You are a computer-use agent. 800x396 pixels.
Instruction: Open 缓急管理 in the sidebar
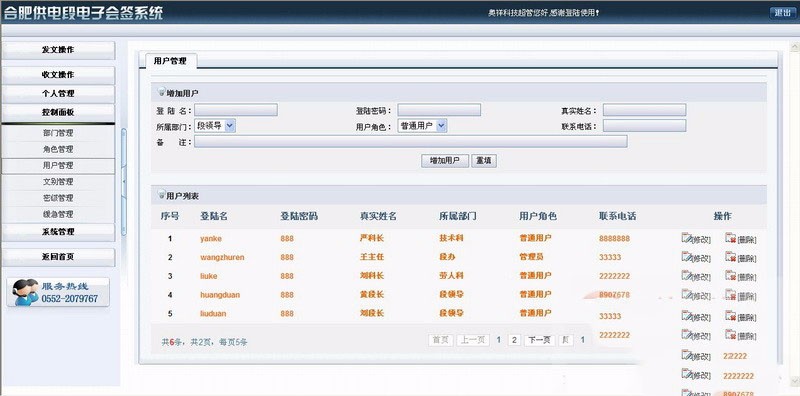[x=58, y=214]
